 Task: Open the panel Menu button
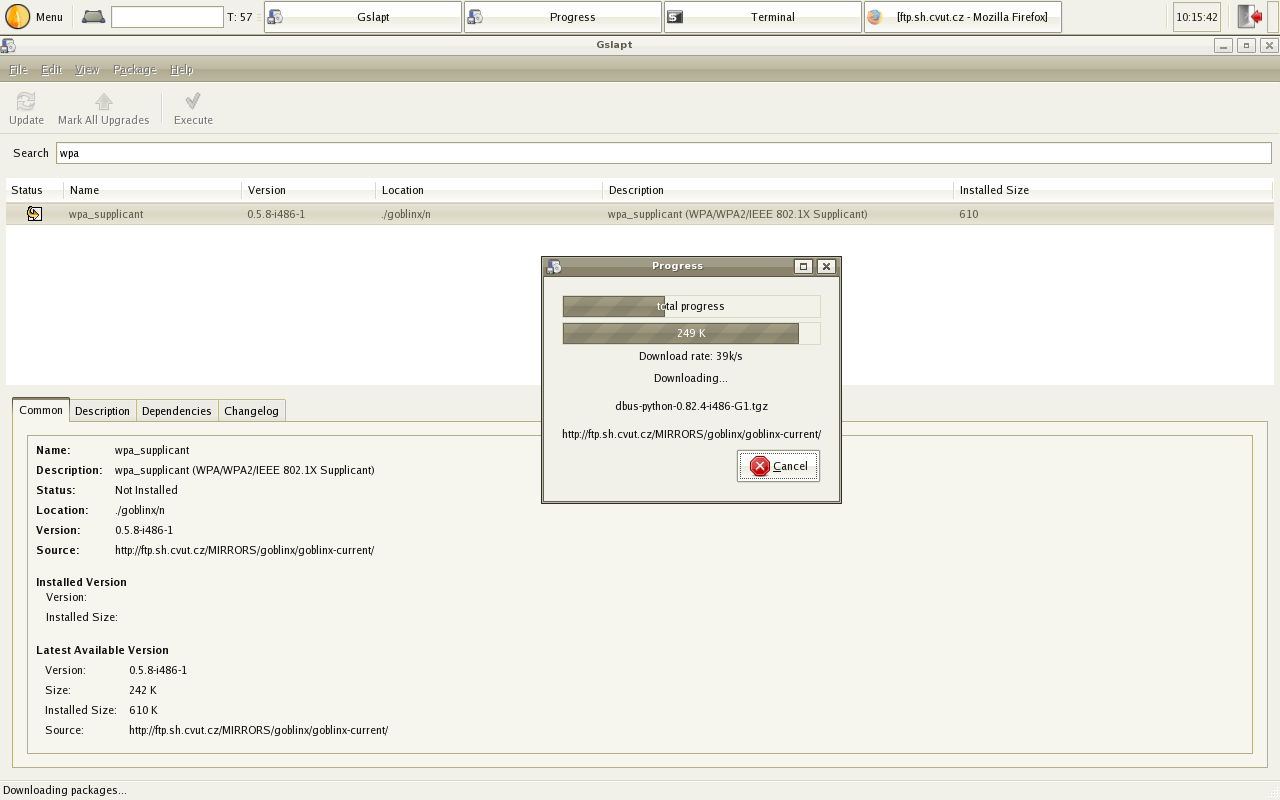click(35, 17)
